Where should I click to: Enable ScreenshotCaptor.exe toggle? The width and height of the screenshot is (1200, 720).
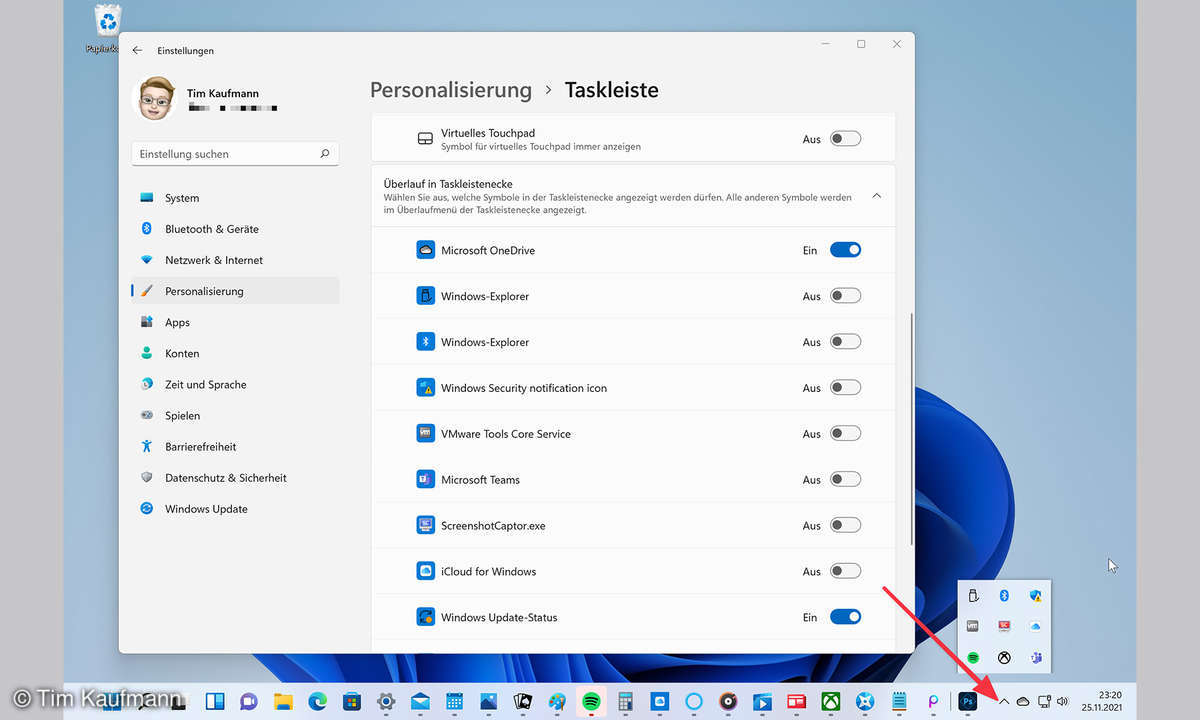(845, 526)
